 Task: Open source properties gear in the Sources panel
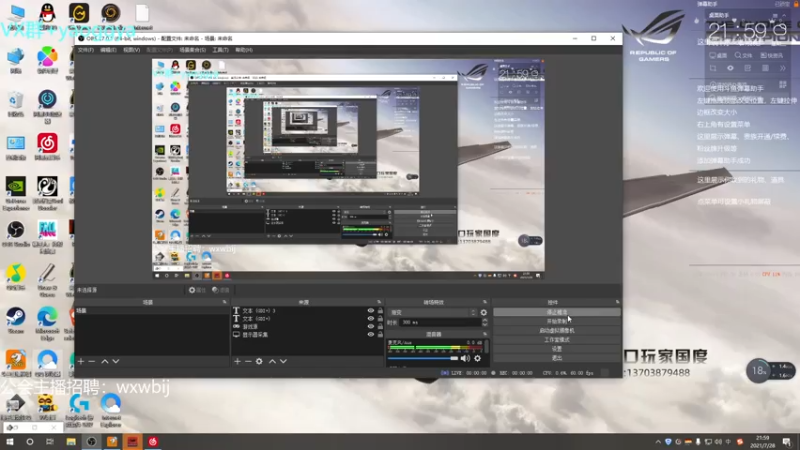click(x=259, y=361)
